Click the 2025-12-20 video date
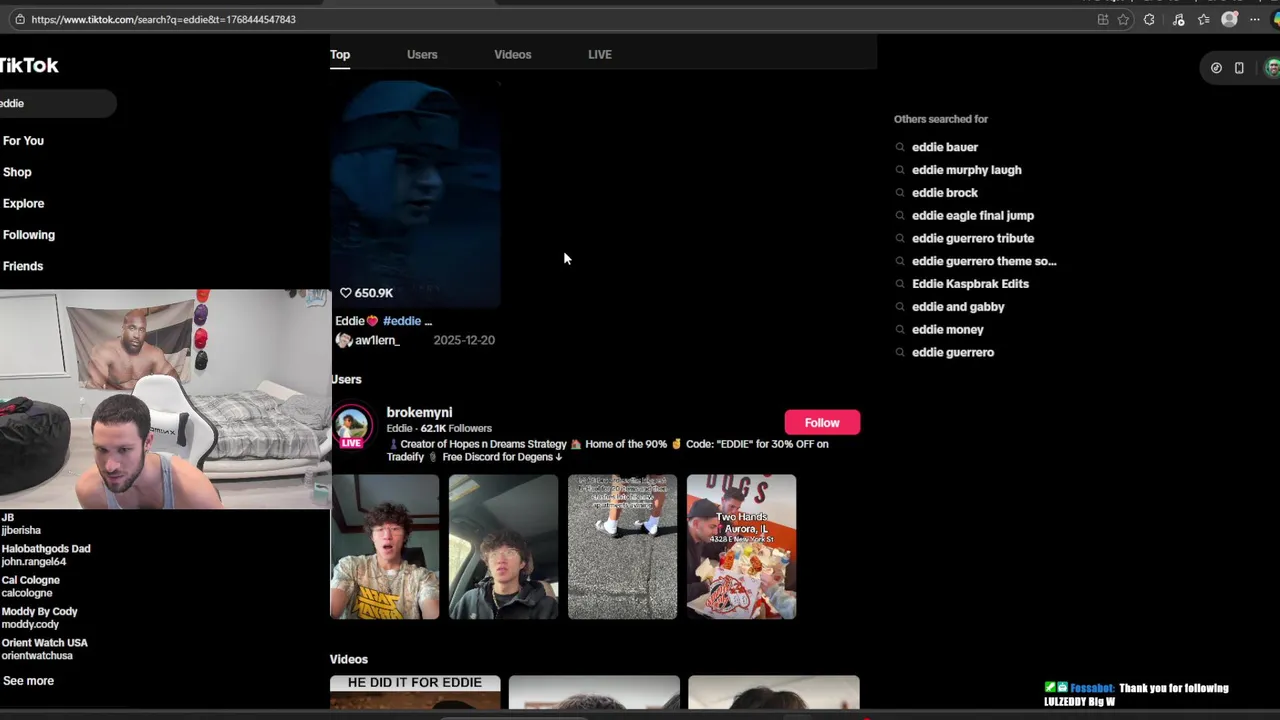This screenshot has width=1280, height=720. (464, 340)
